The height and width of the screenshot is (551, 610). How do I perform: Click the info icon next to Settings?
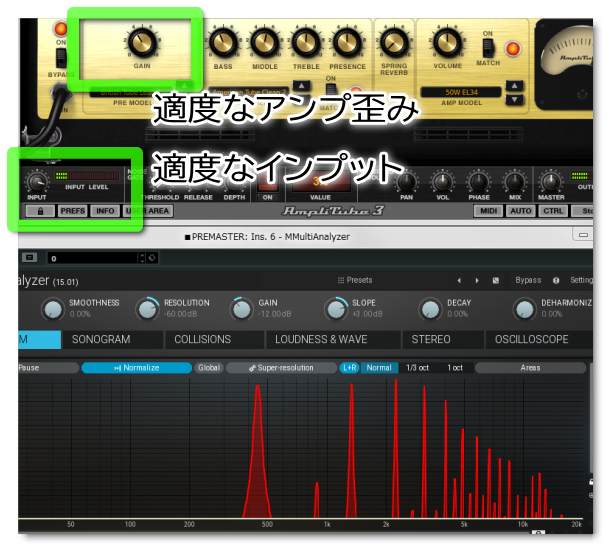click(x=556, y=280)
